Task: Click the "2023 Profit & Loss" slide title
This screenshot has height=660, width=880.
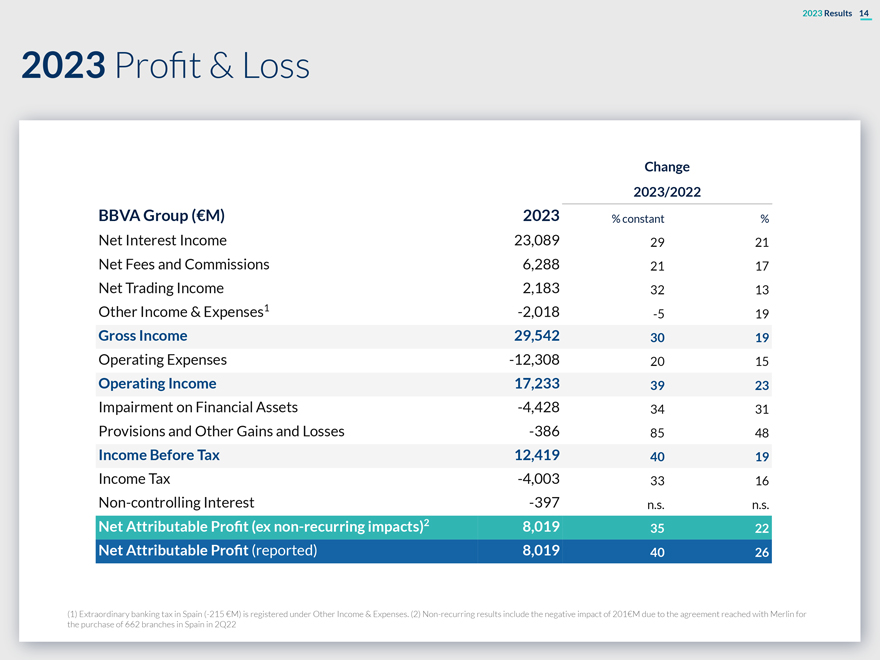Action: 165,66
